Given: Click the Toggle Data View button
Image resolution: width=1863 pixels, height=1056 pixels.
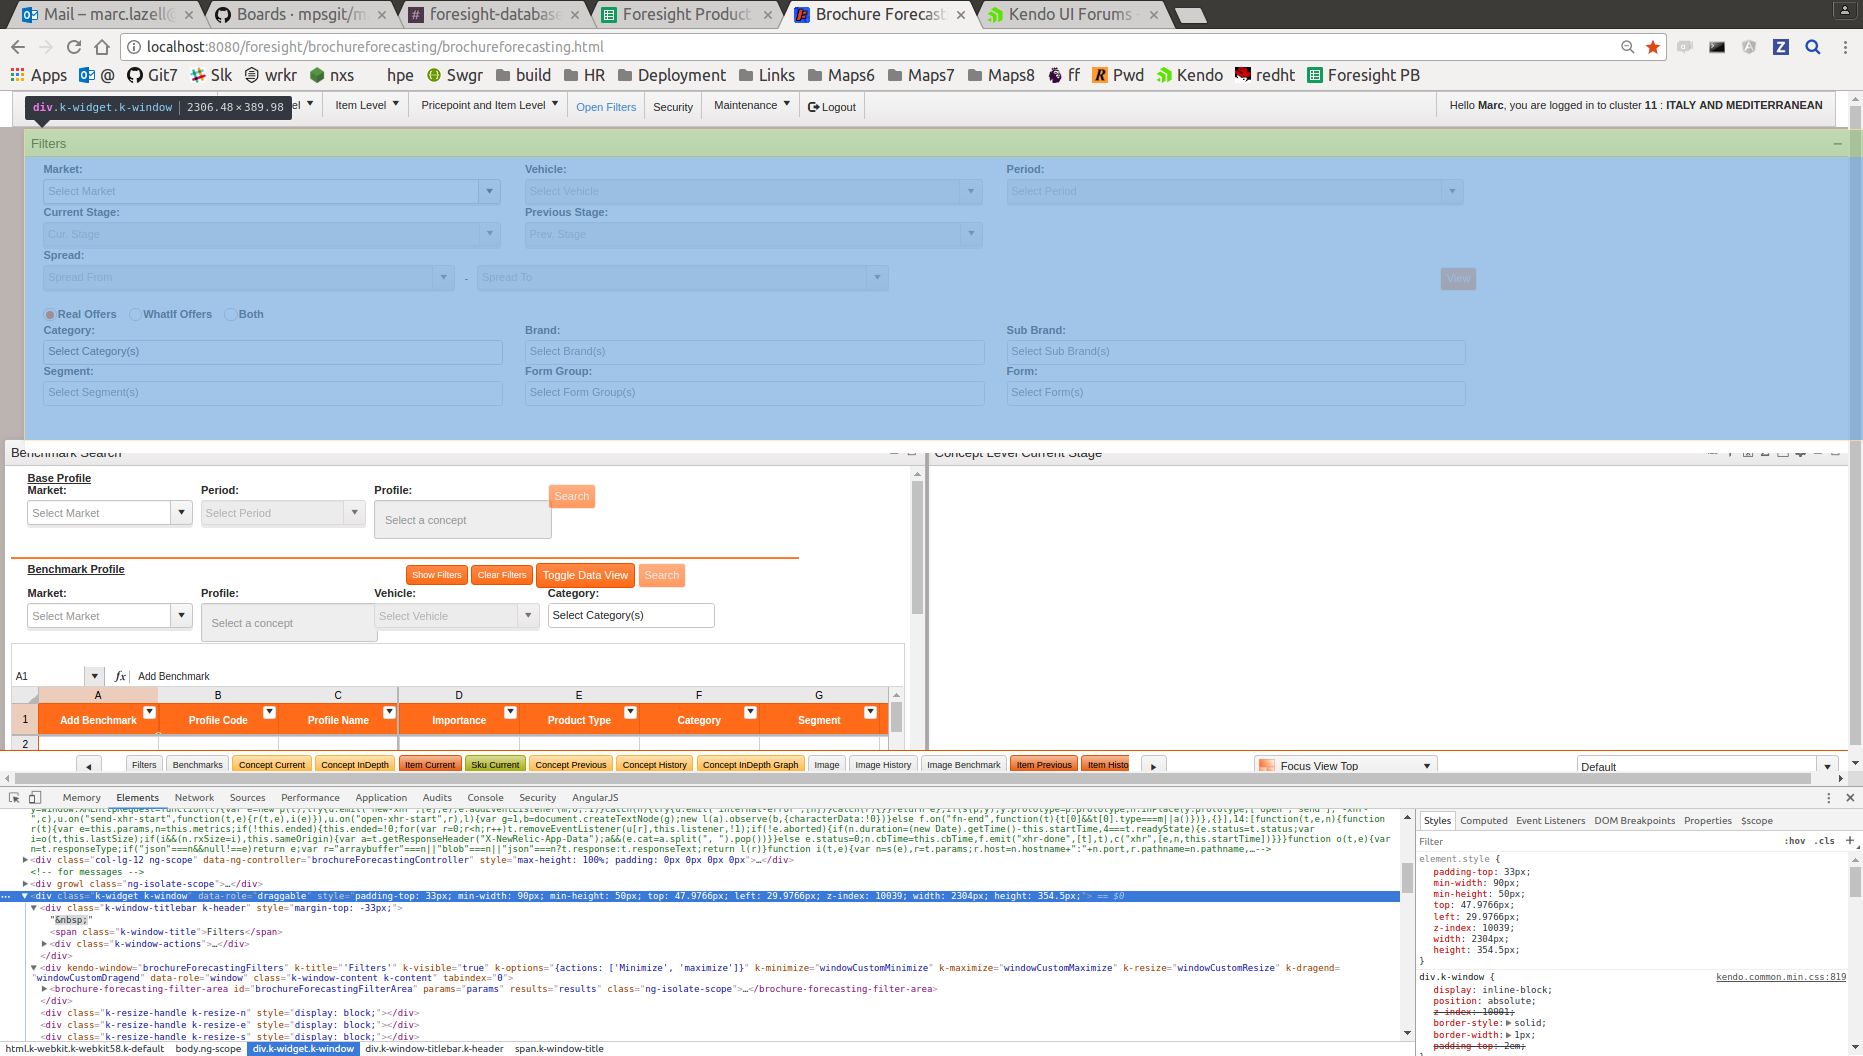Looking at the screenshot, I should tap(585, 575).
